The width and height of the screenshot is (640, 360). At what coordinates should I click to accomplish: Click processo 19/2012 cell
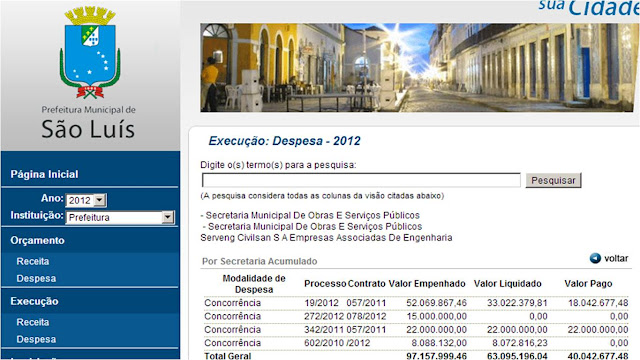pyautogui.click(x=321, y=303)
